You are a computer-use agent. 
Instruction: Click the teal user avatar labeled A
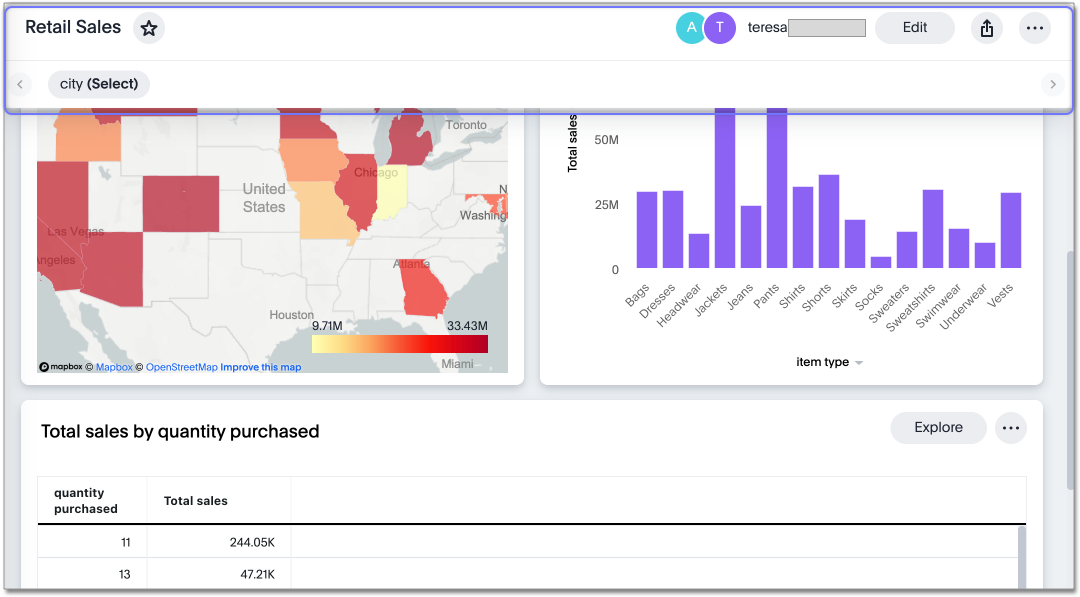coord(691,28)
